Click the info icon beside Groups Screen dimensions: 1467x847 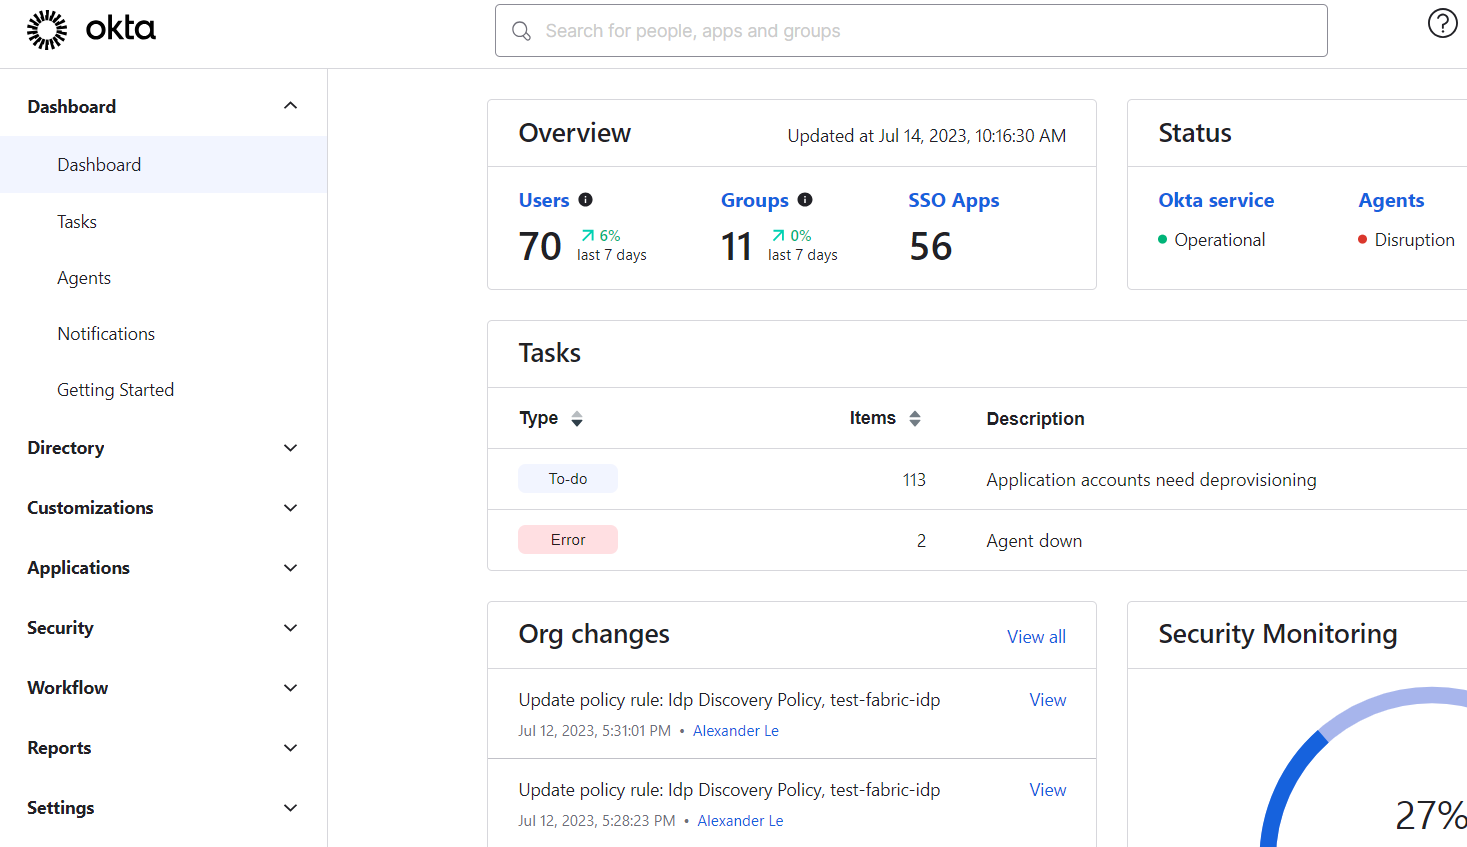point(805,200)
